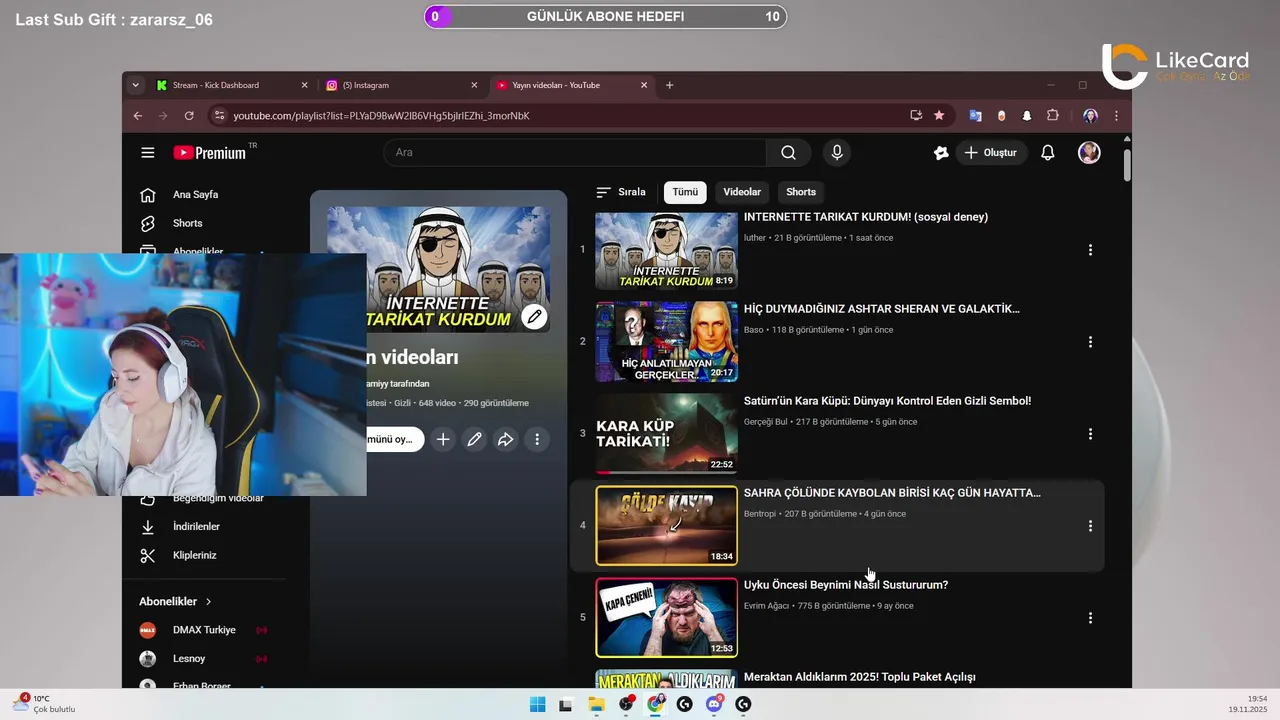Open options for ASHTAR SHERAN video row

coord(1090,342)
